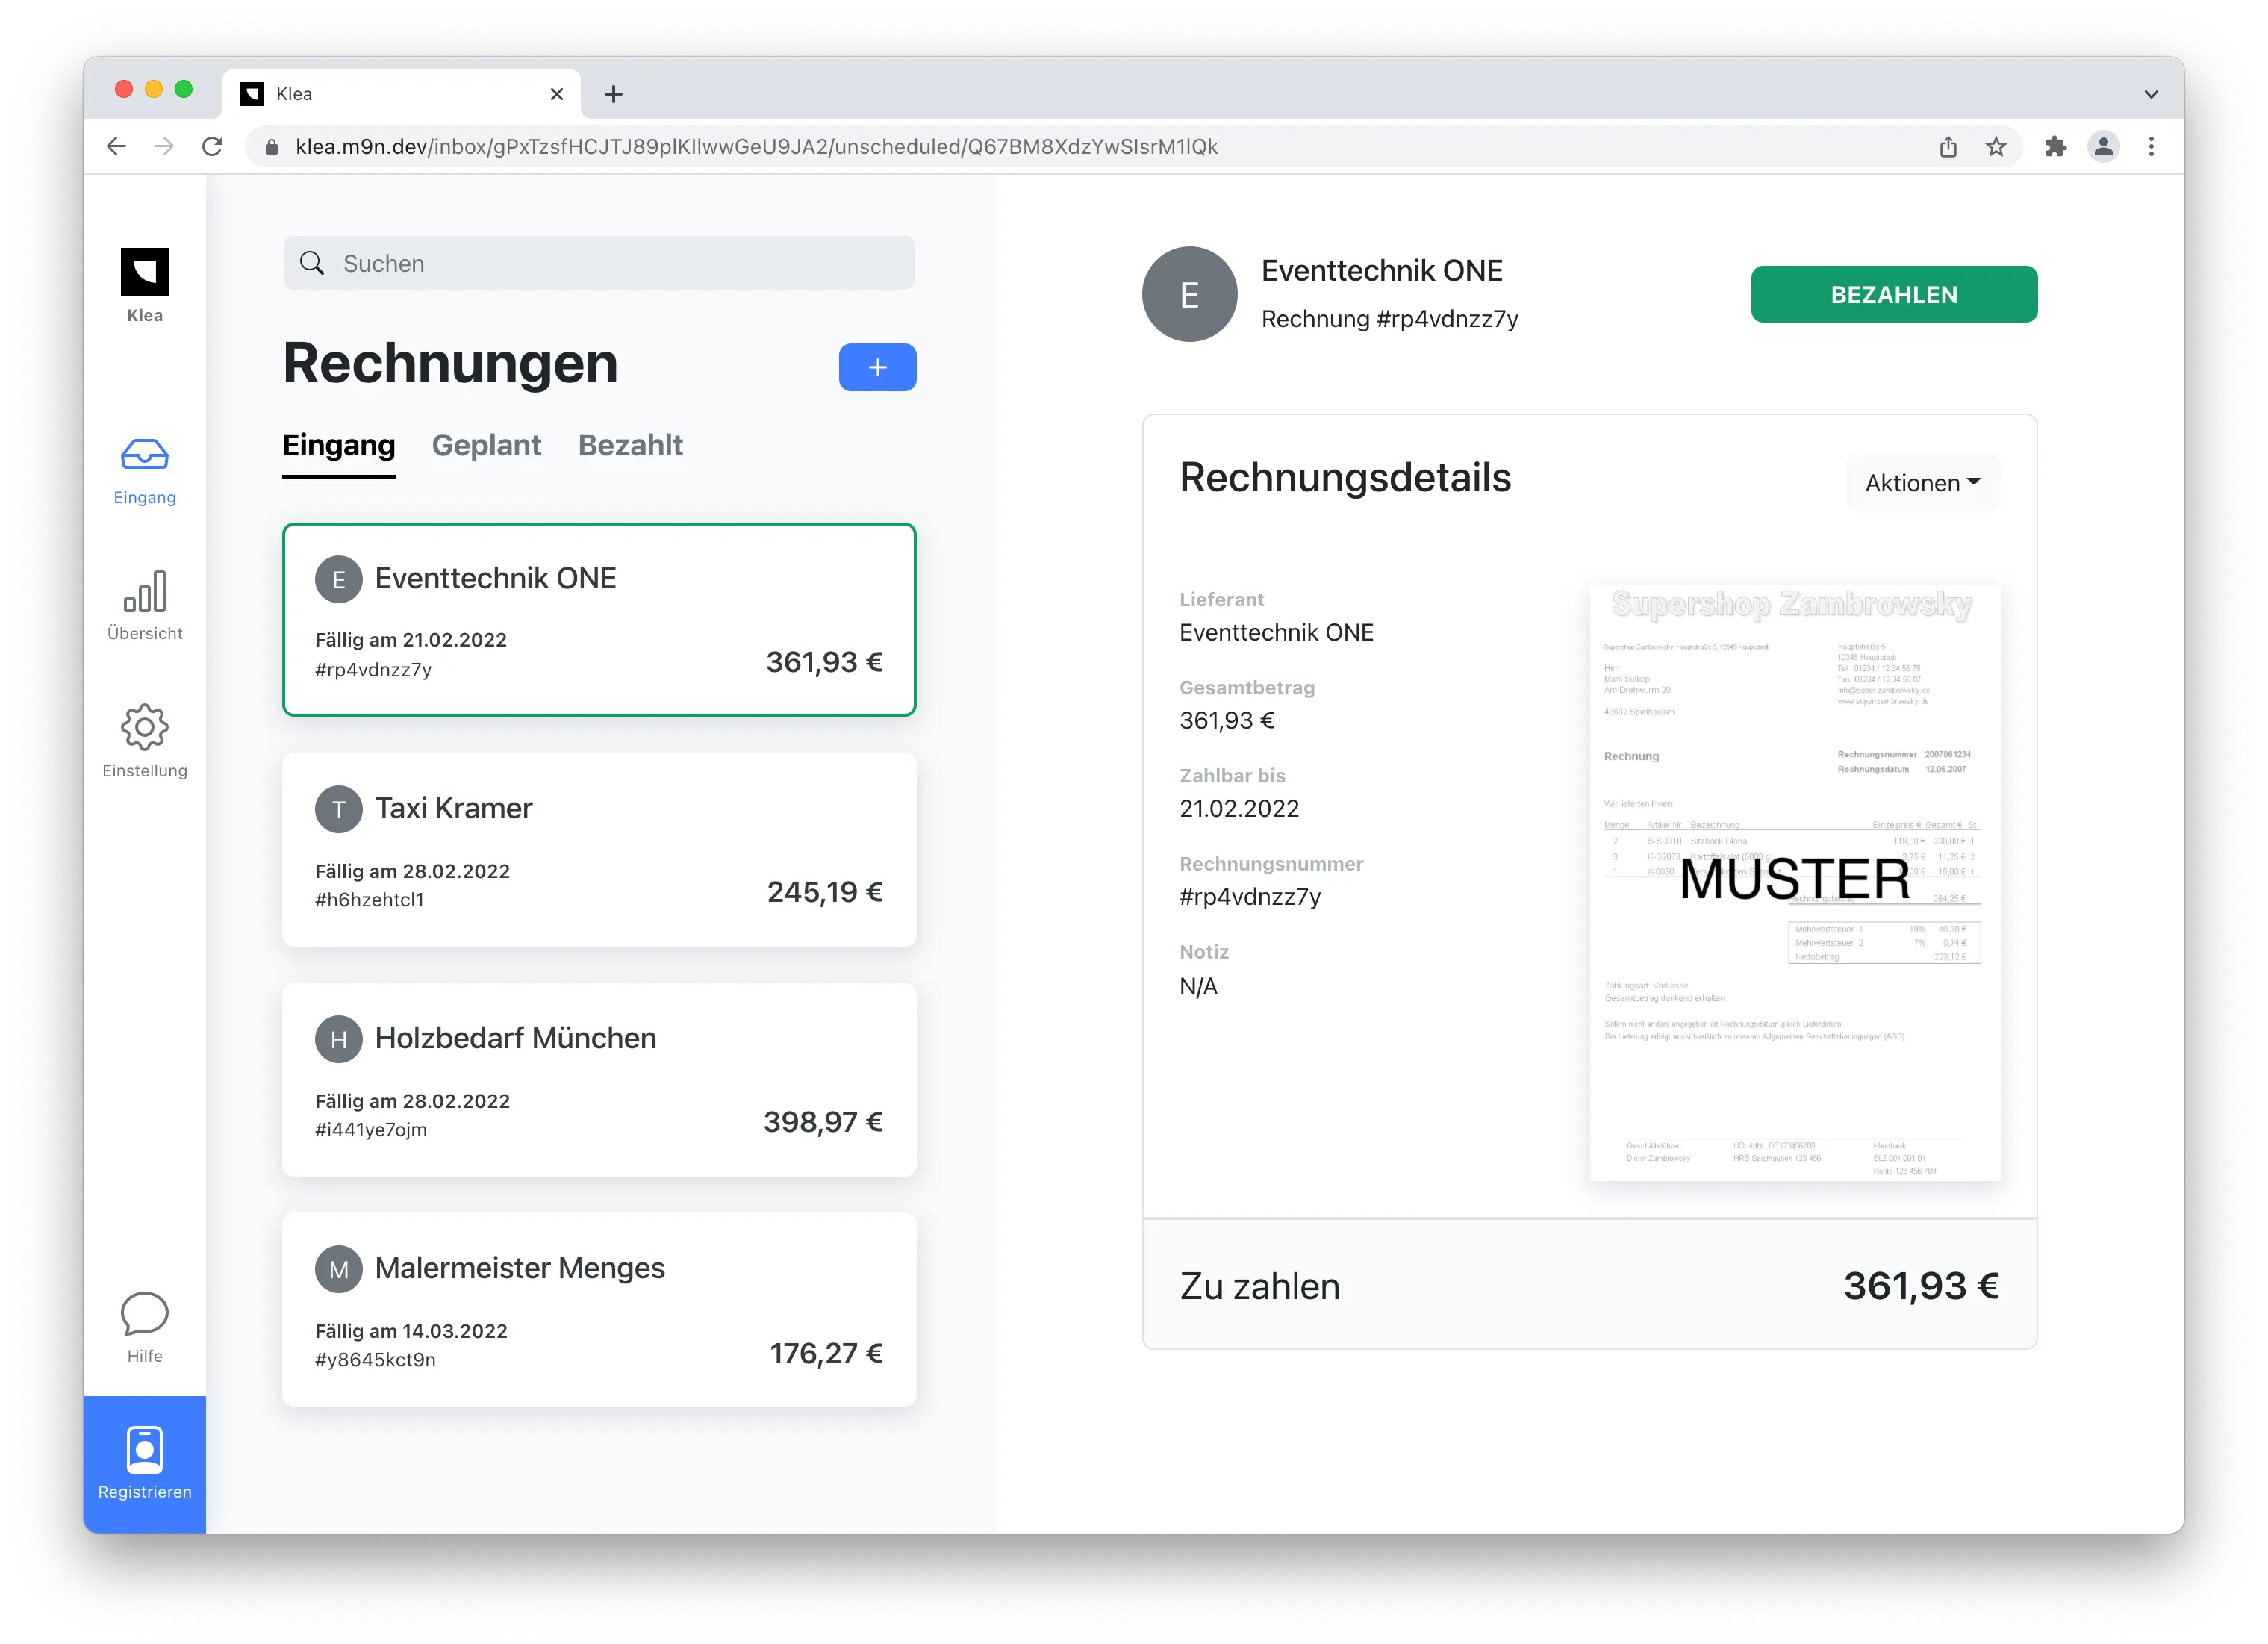This screenshot has width=2268, height=1644.
Task: Click the browser extensions puzzle icon
Action: pyautogui.click(x=2055, y=147)
